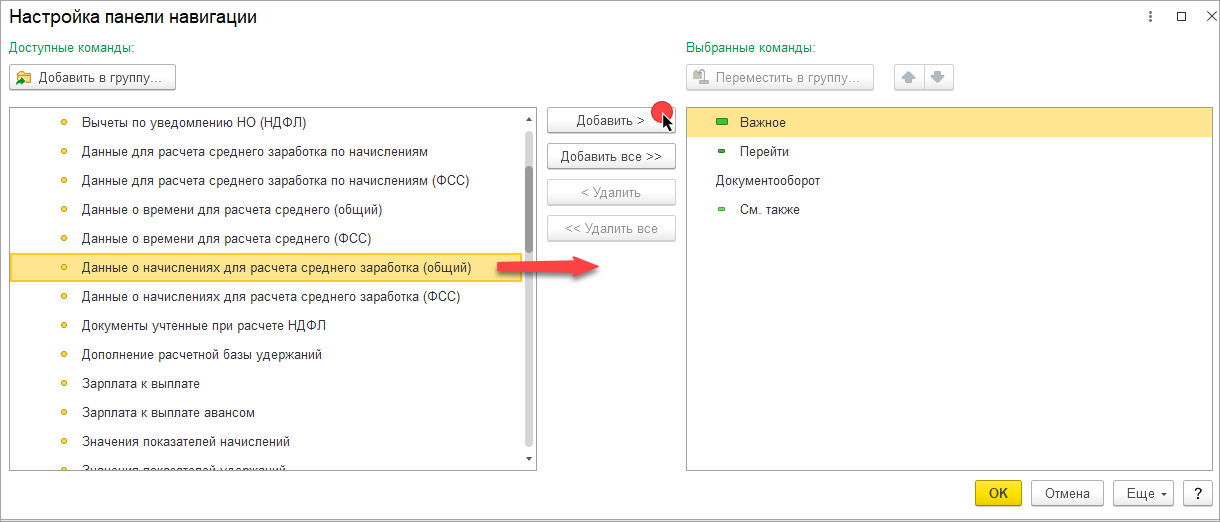Click the green marker next to См. также
The image size is (1220, 522).
pyautogui.click(x=722, y=210)
